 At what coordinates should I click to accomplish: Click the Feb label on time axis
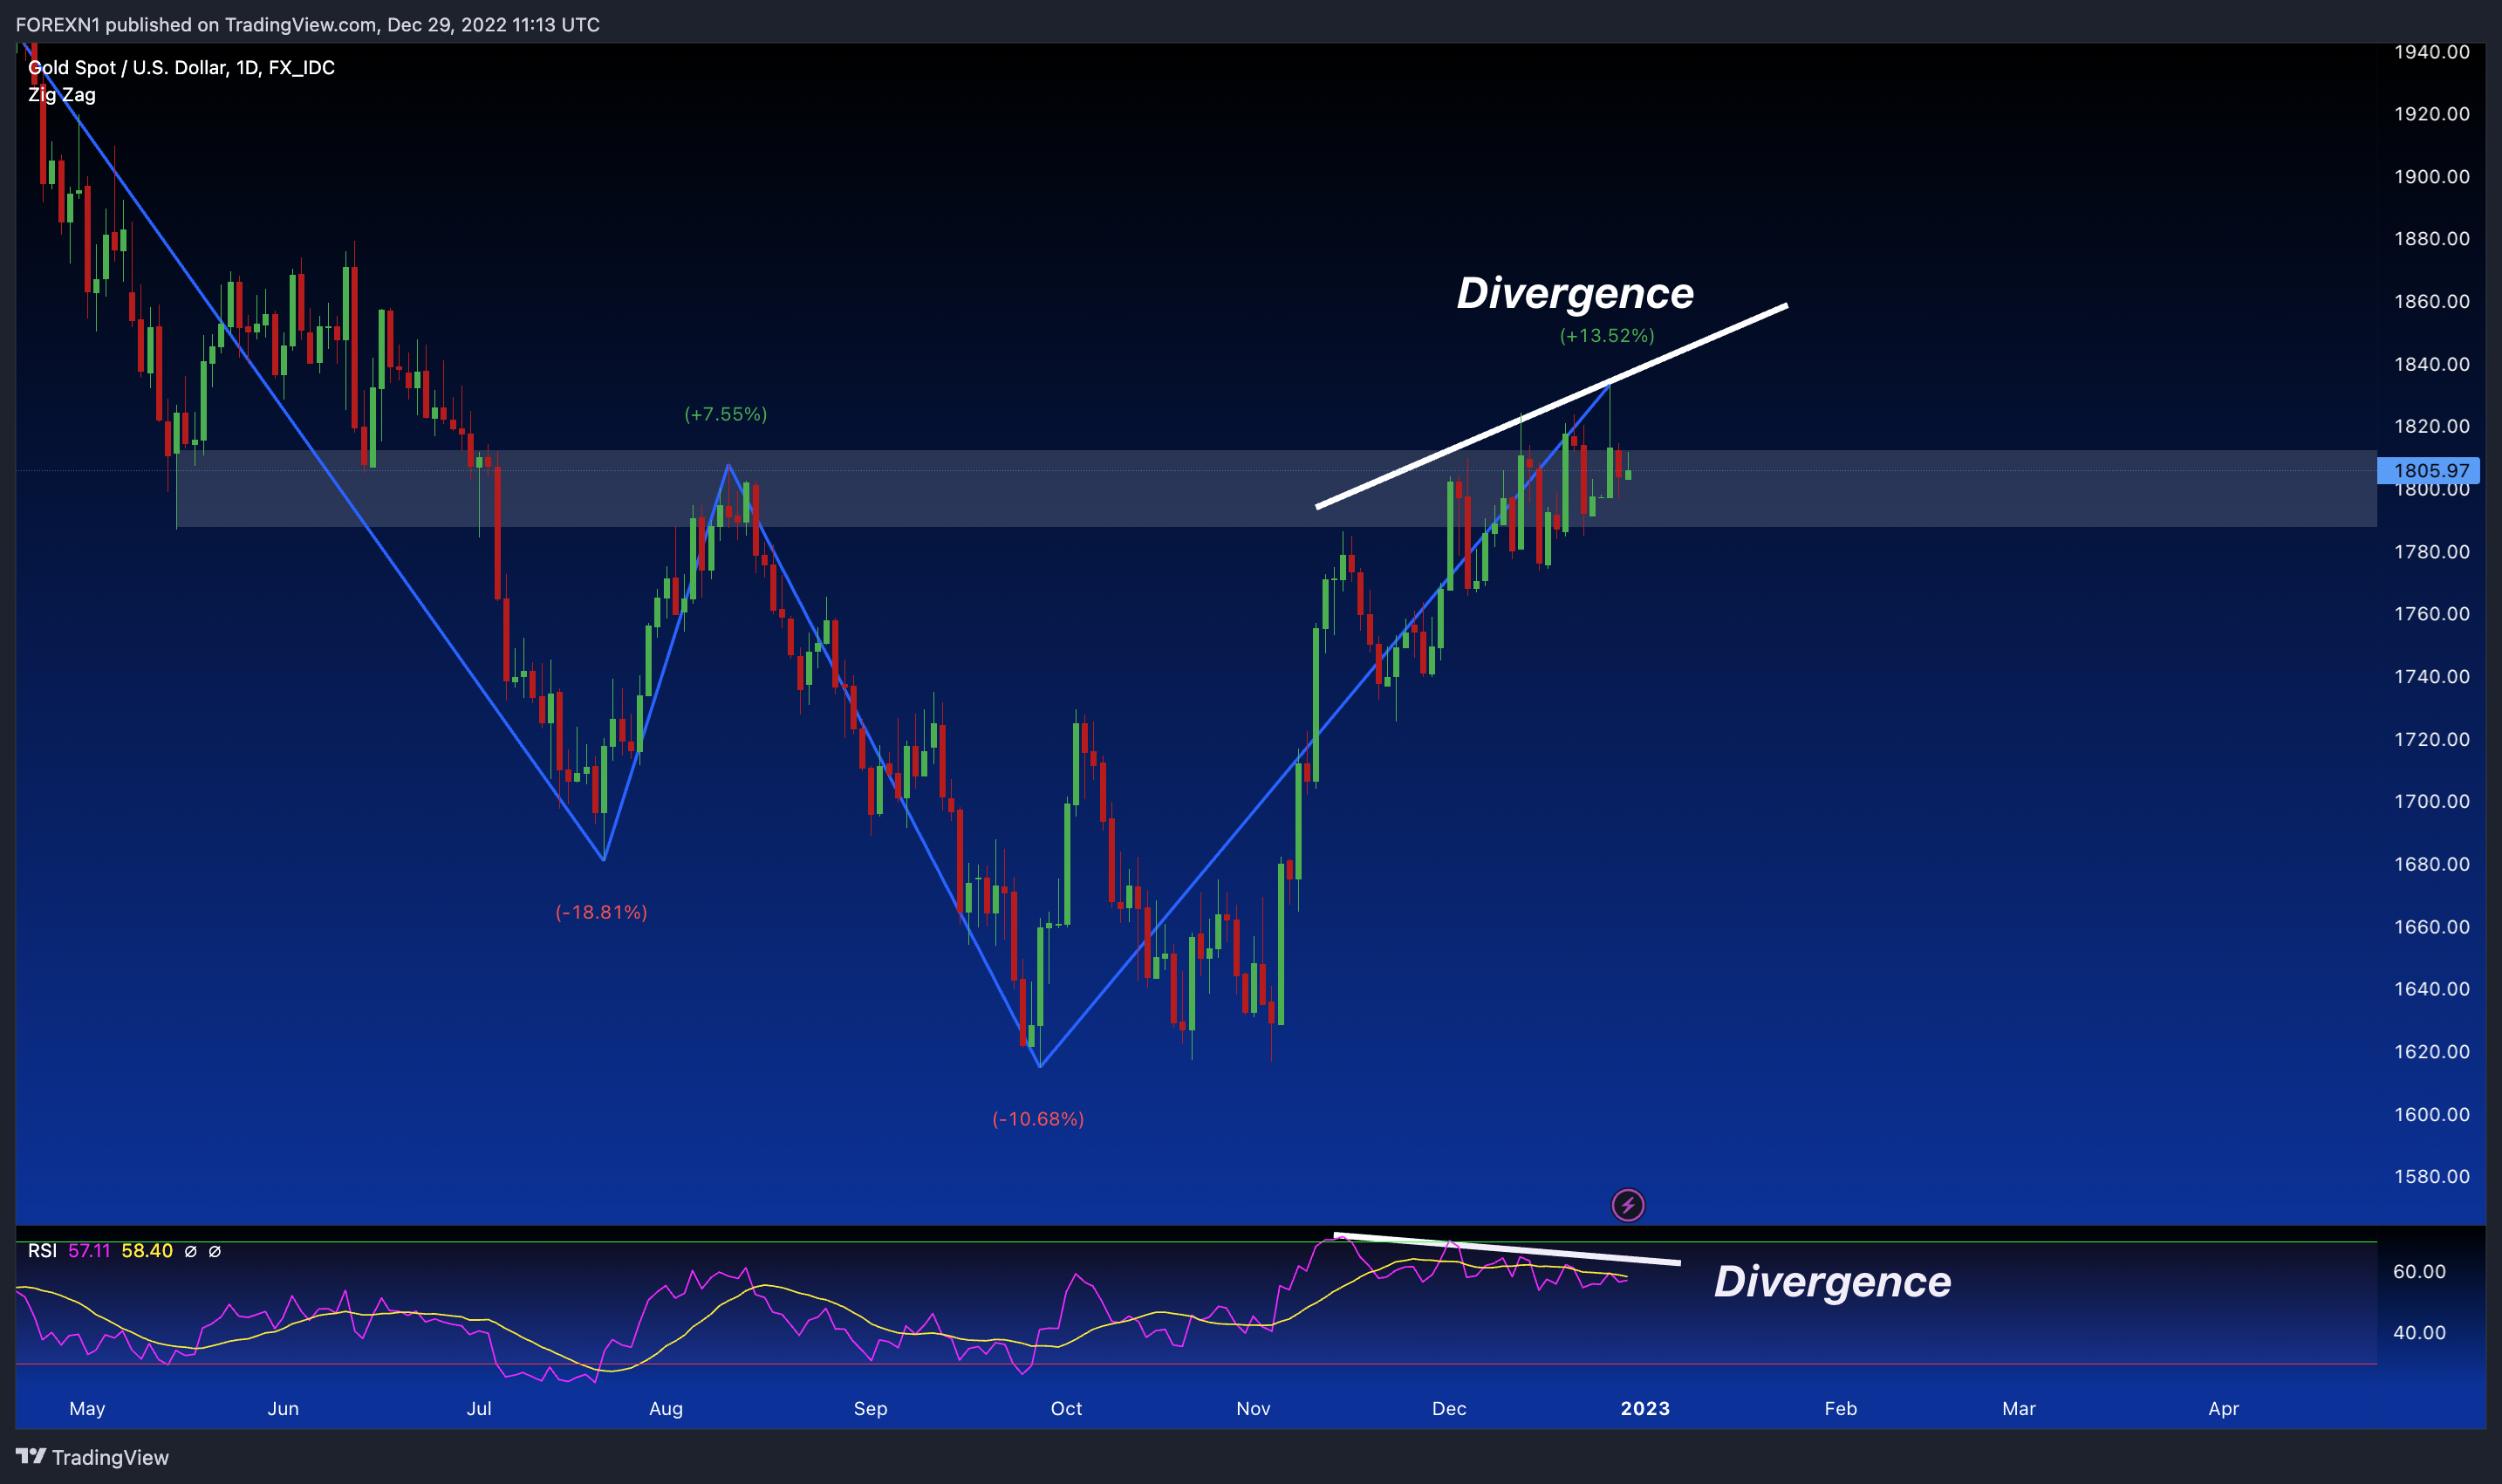pos(1840,1408)
